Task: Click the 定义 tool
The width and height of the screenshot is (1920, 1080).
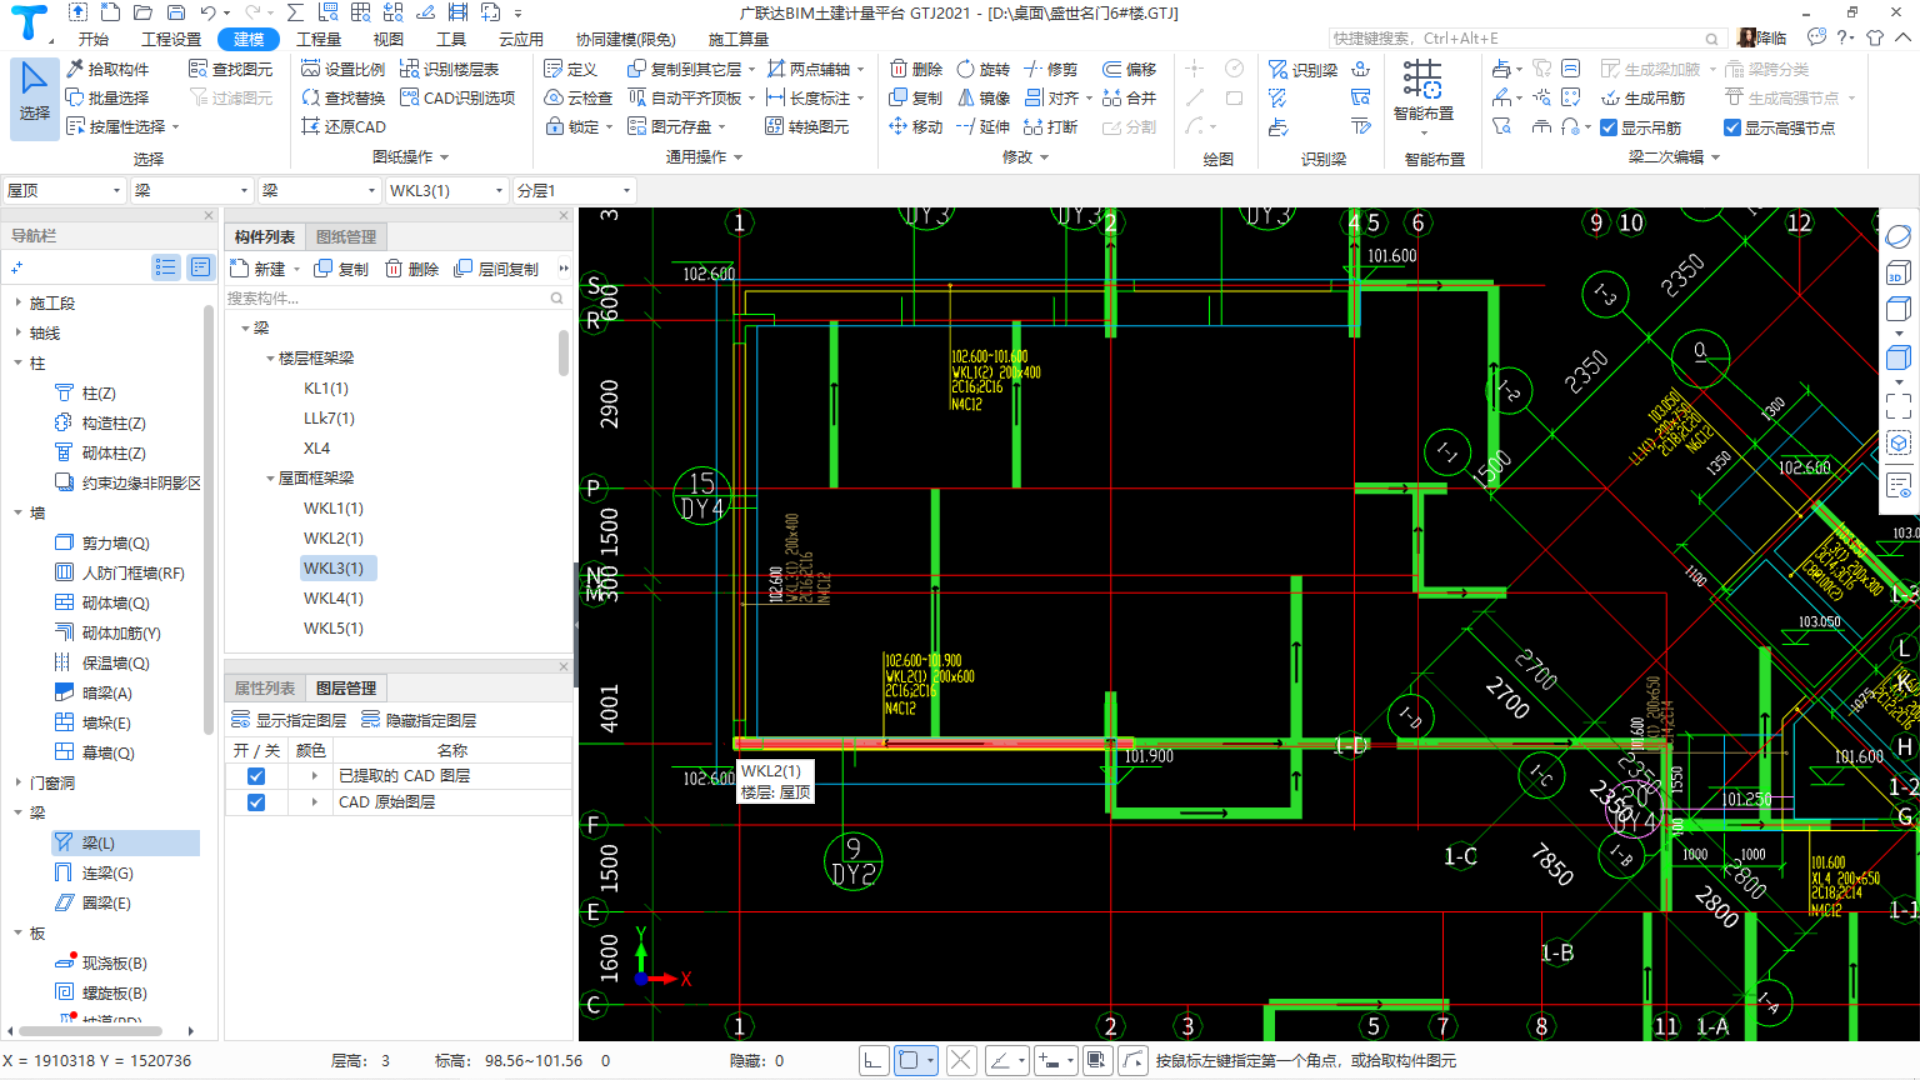Action: pos(570,69)
